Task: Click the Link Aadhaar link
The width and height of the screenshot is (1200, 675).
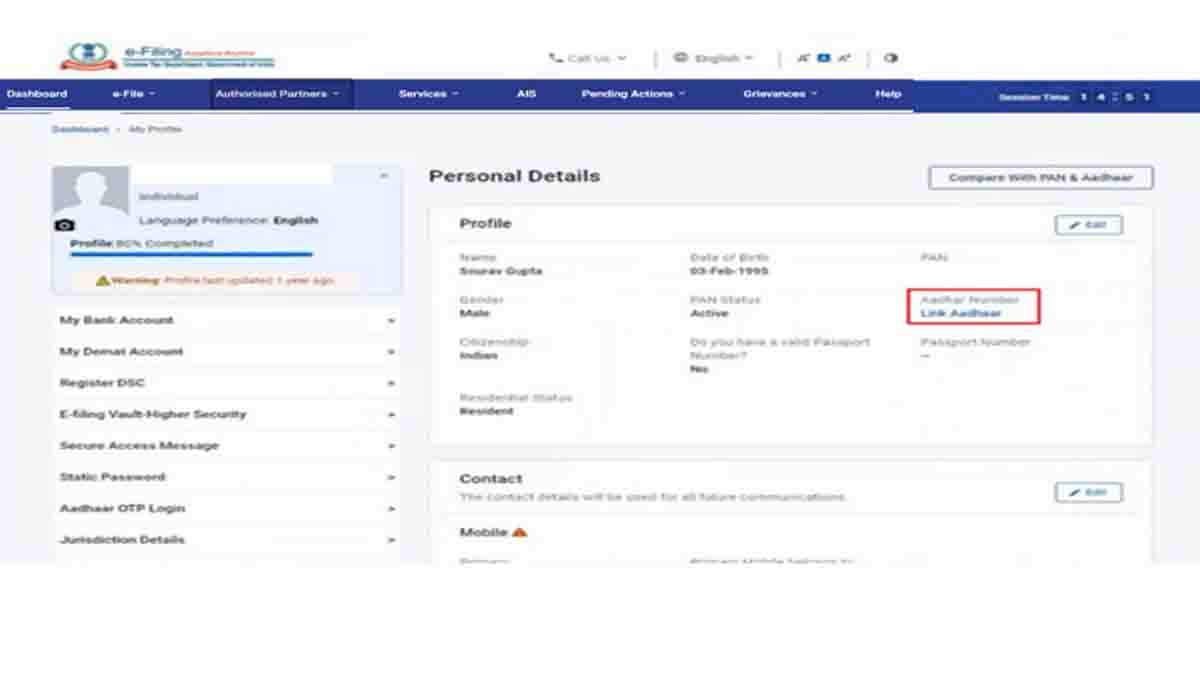Action: coord(960,314)
